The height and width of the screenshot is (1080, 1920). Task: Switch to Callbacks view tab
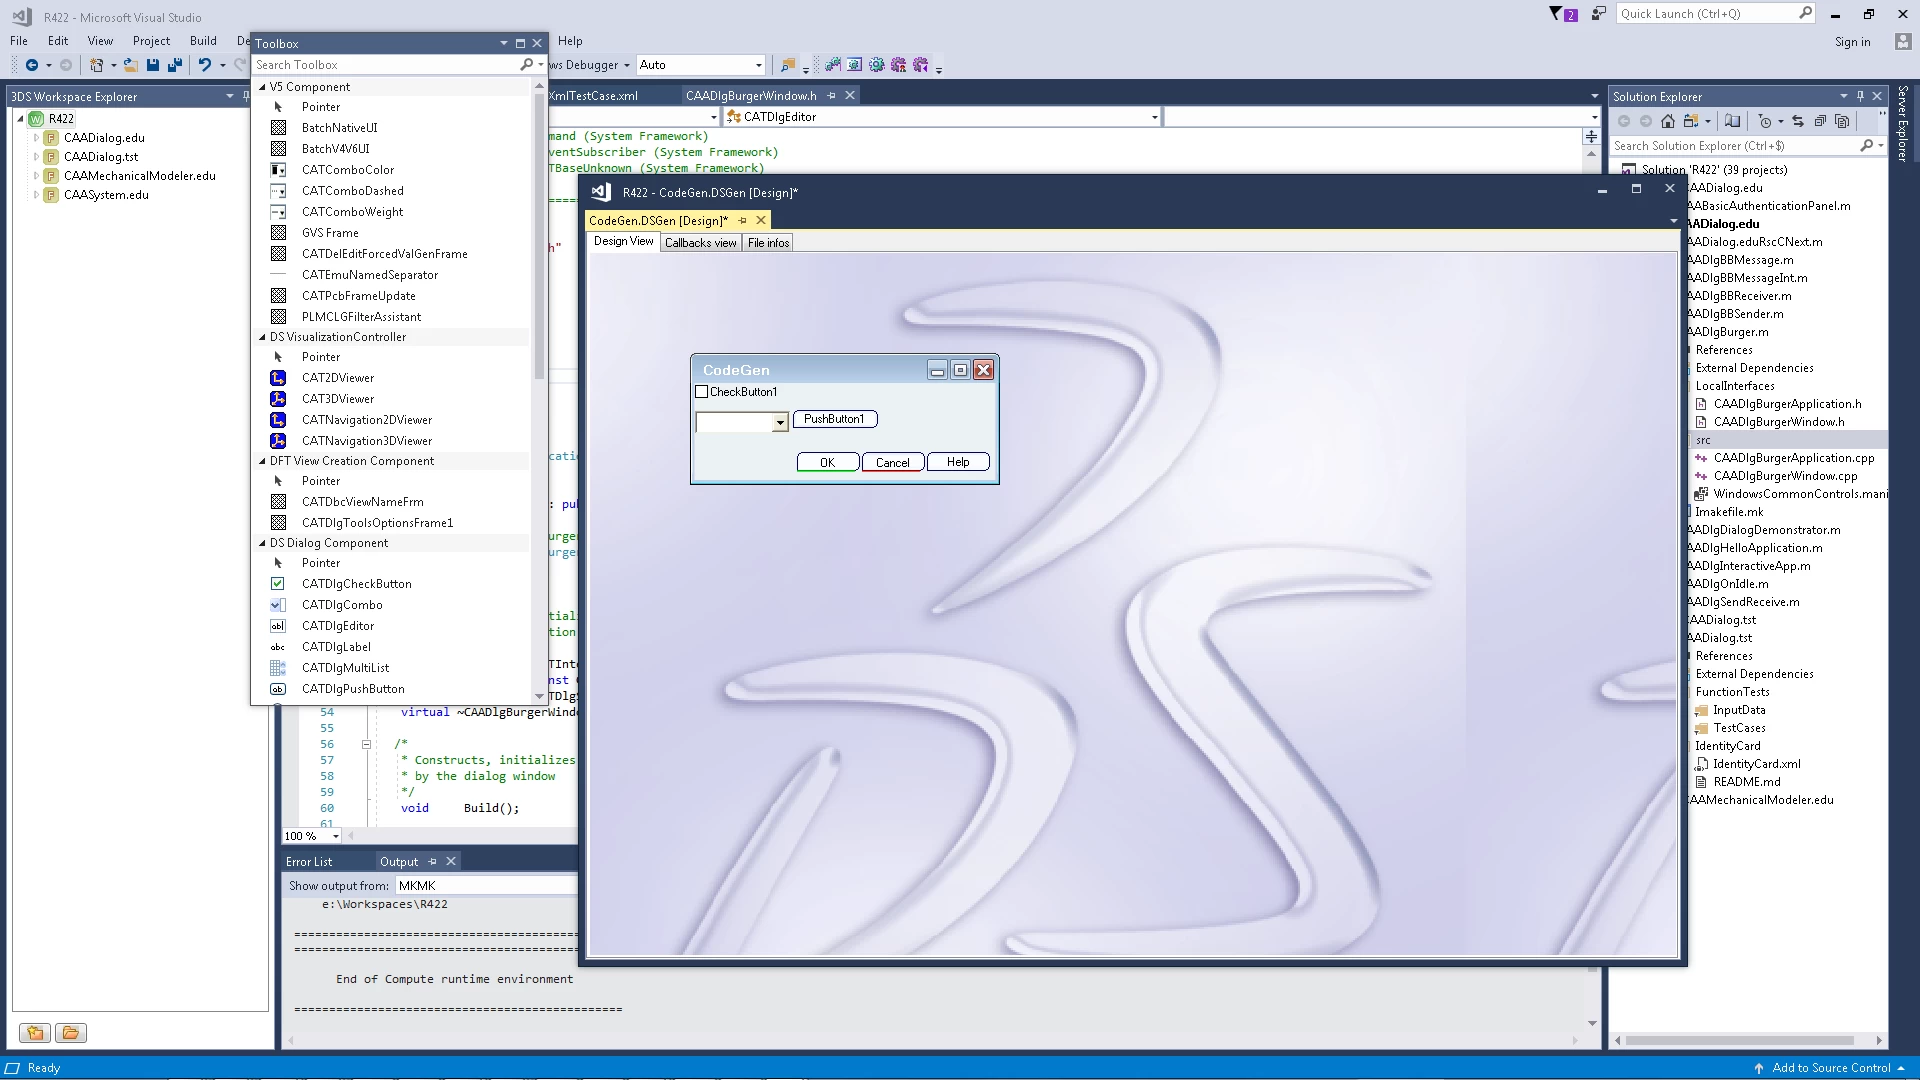point(700,243)
